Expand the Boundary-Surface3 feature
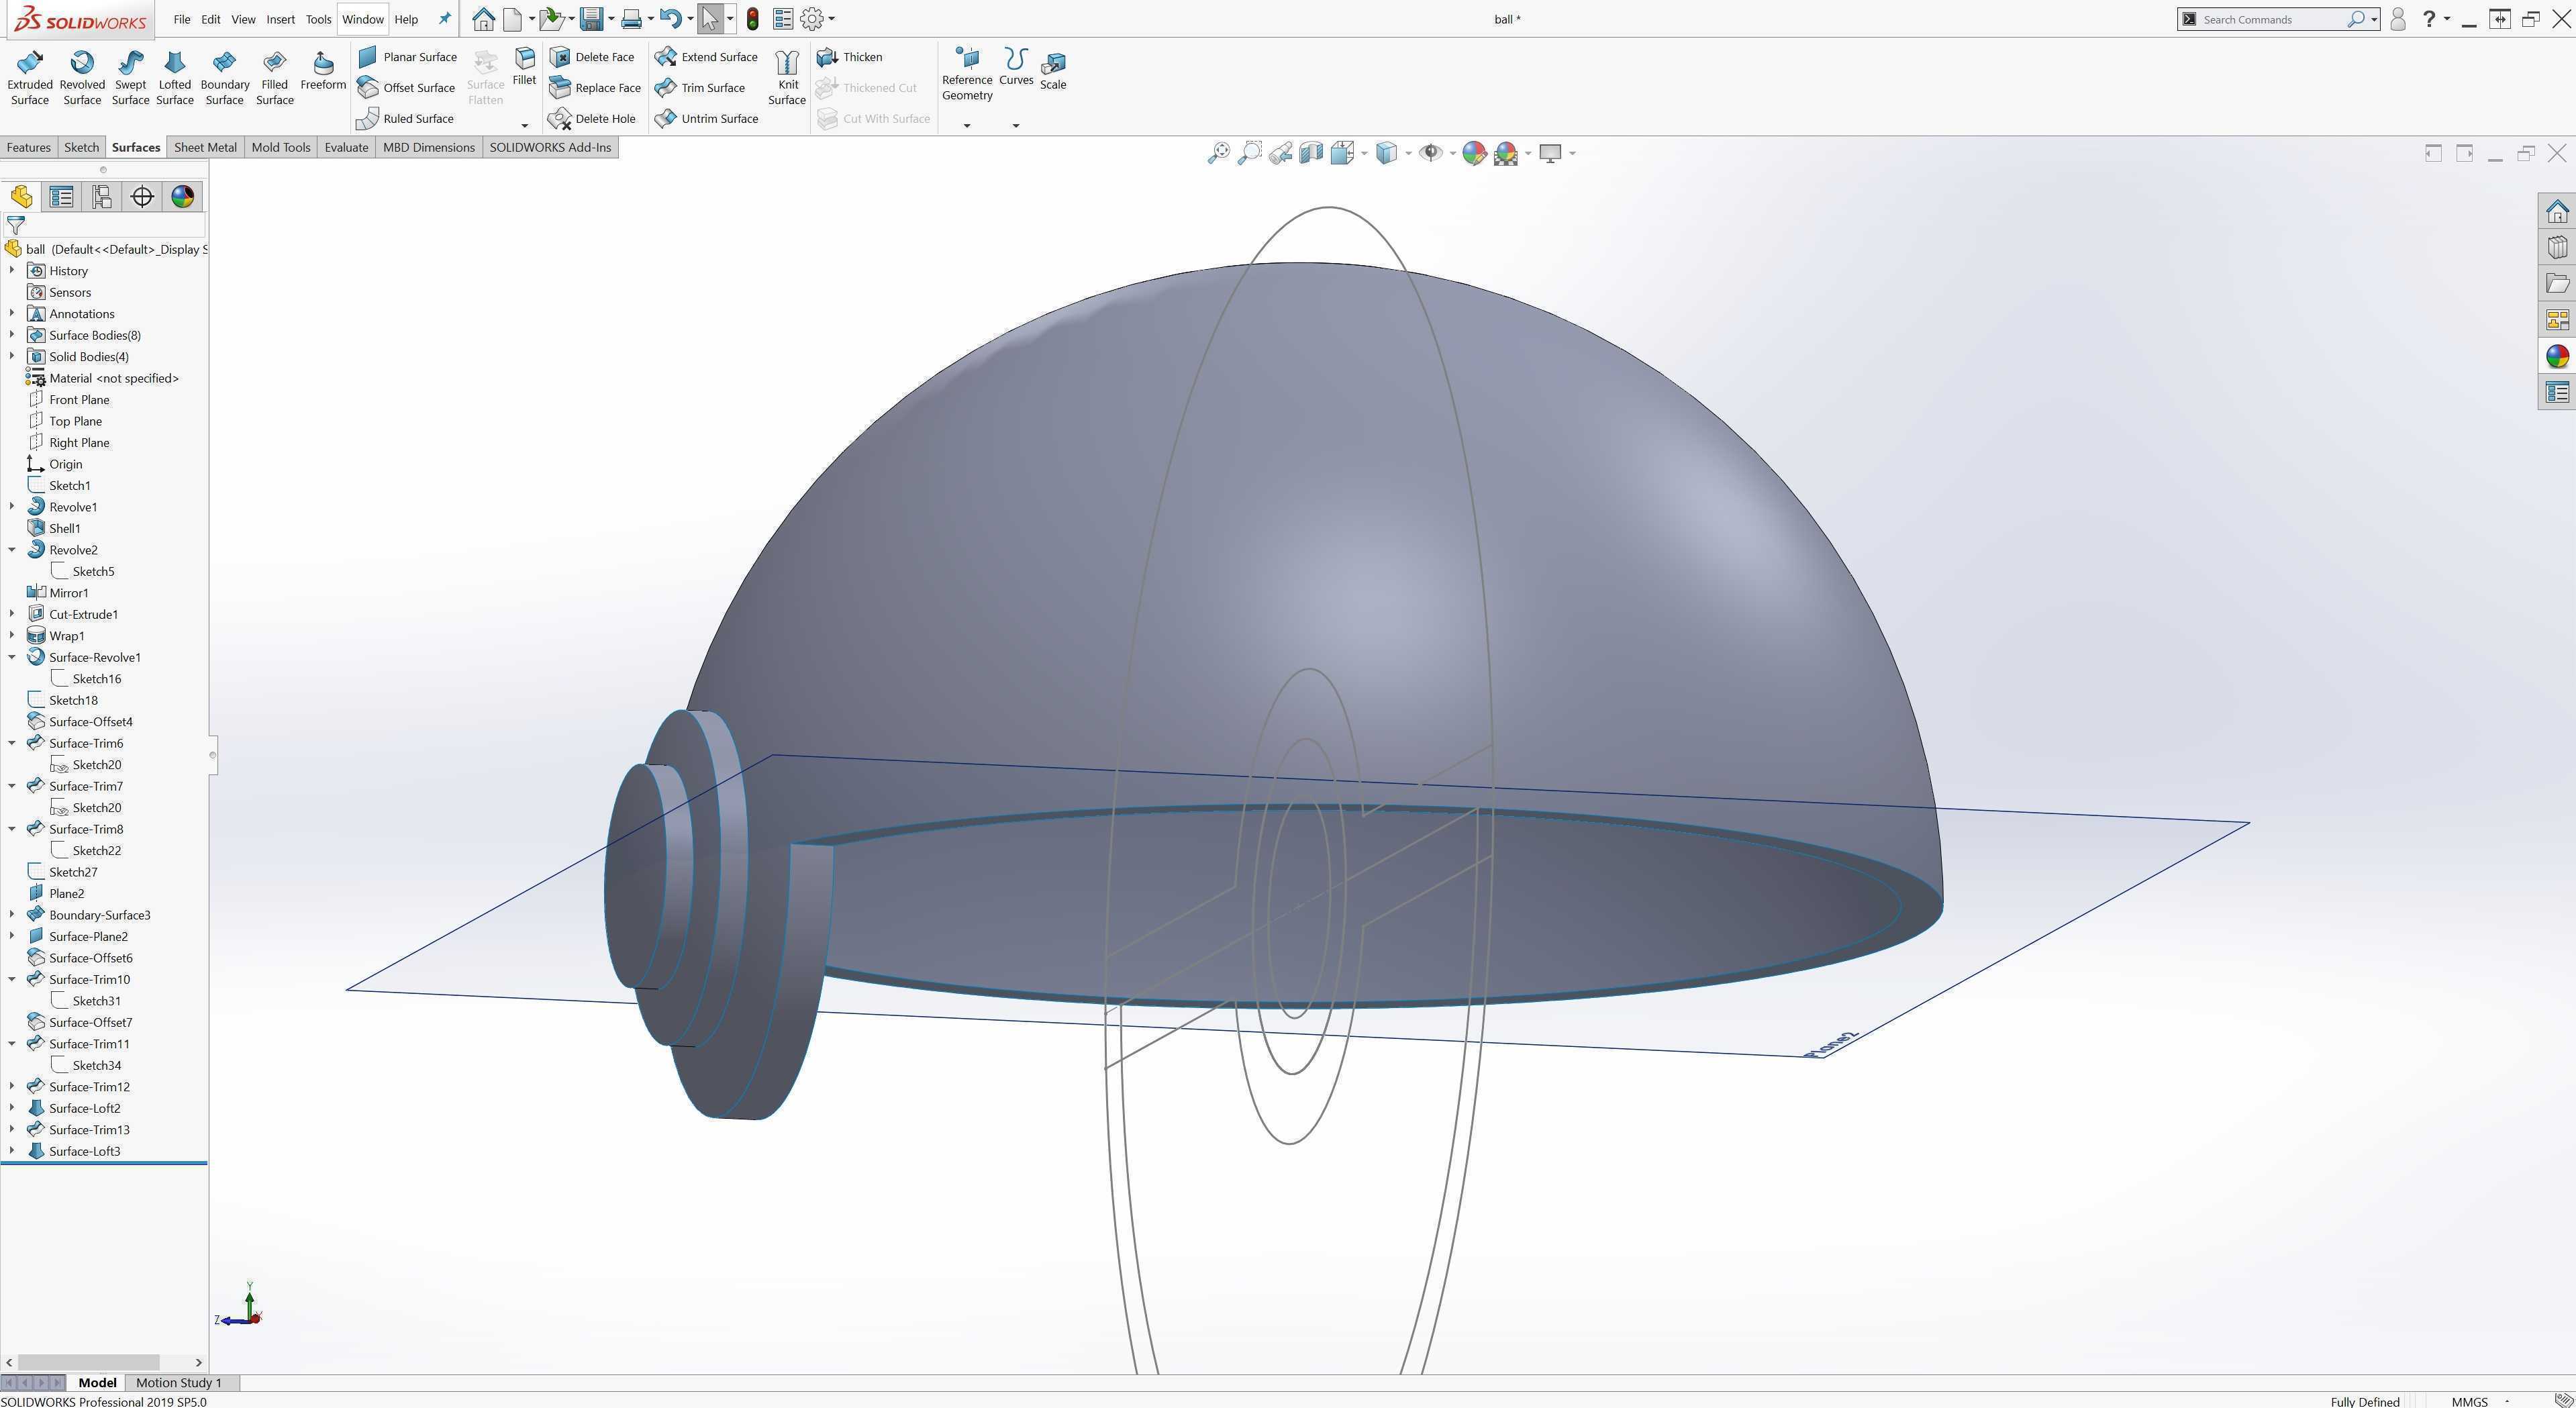This screenshot has width=2576, height=1408. [x=12, y=915]
